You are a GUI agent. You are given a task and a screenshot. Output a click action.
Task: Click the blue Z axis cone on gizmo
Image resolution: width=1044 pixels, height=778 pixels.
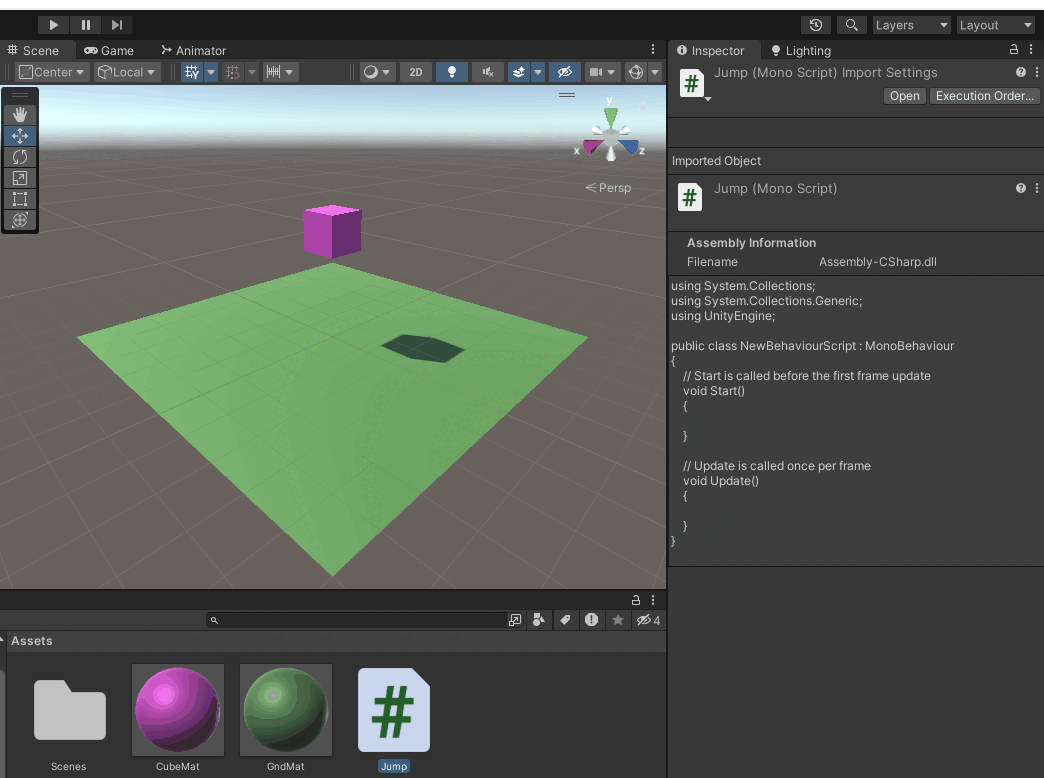click(629, 146)
